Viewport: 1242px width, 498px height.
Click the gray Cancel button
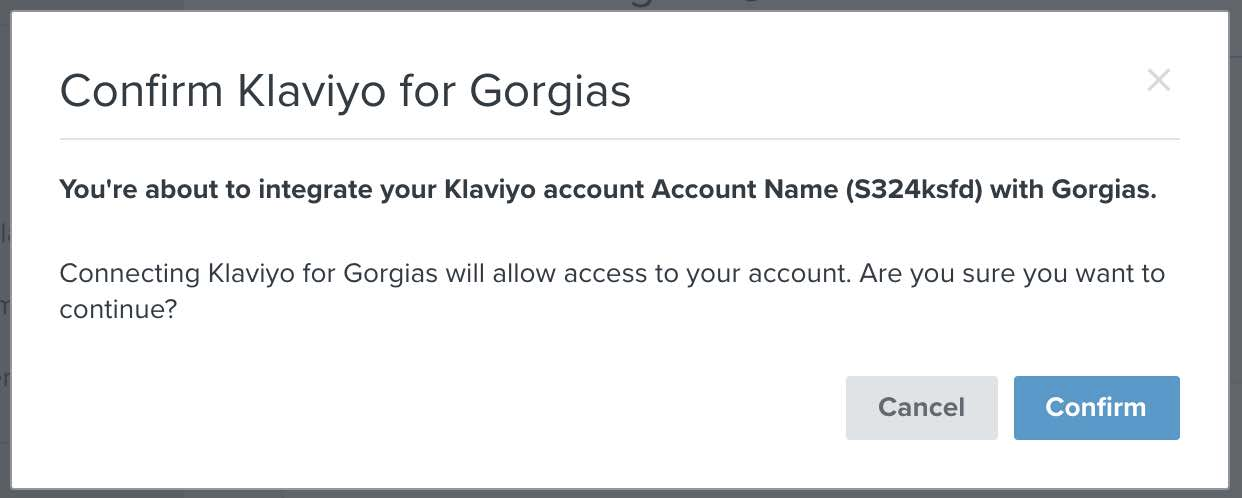pos(921,407)
